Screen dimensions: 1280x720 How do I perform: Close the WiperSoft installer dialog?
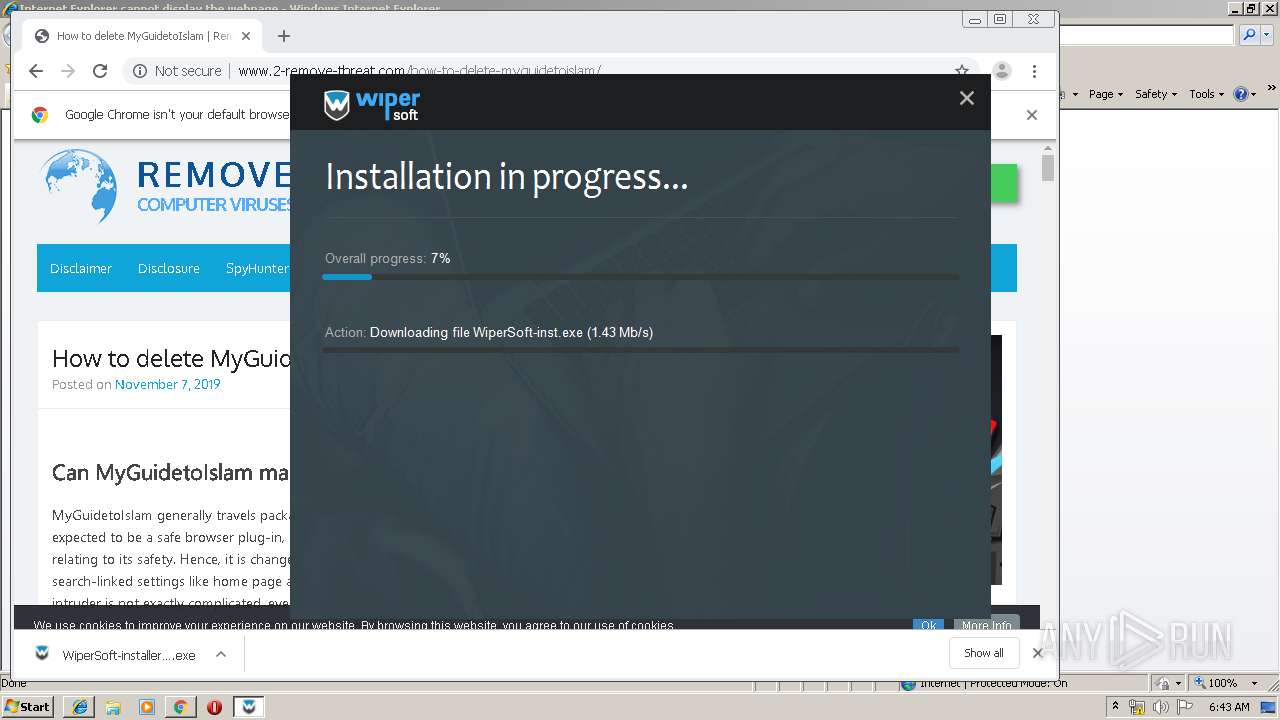point(966,98)
